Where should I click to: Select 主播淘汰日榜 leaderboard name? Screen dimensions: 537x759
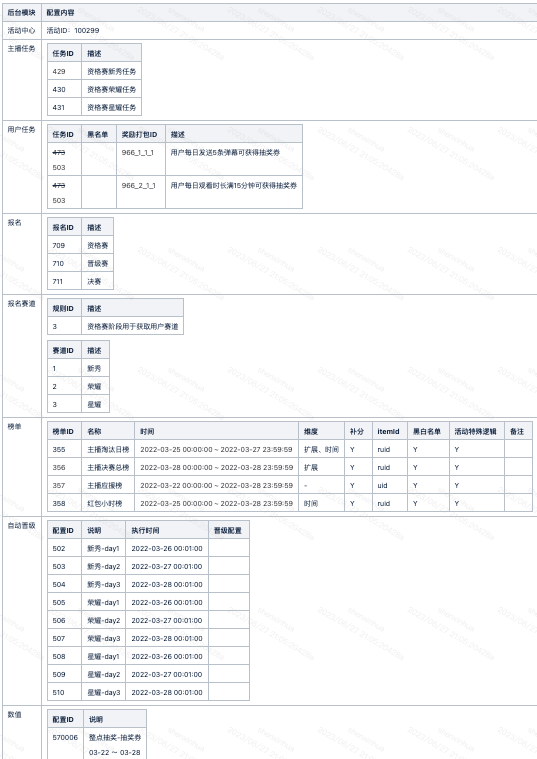(x=108, y=449)
